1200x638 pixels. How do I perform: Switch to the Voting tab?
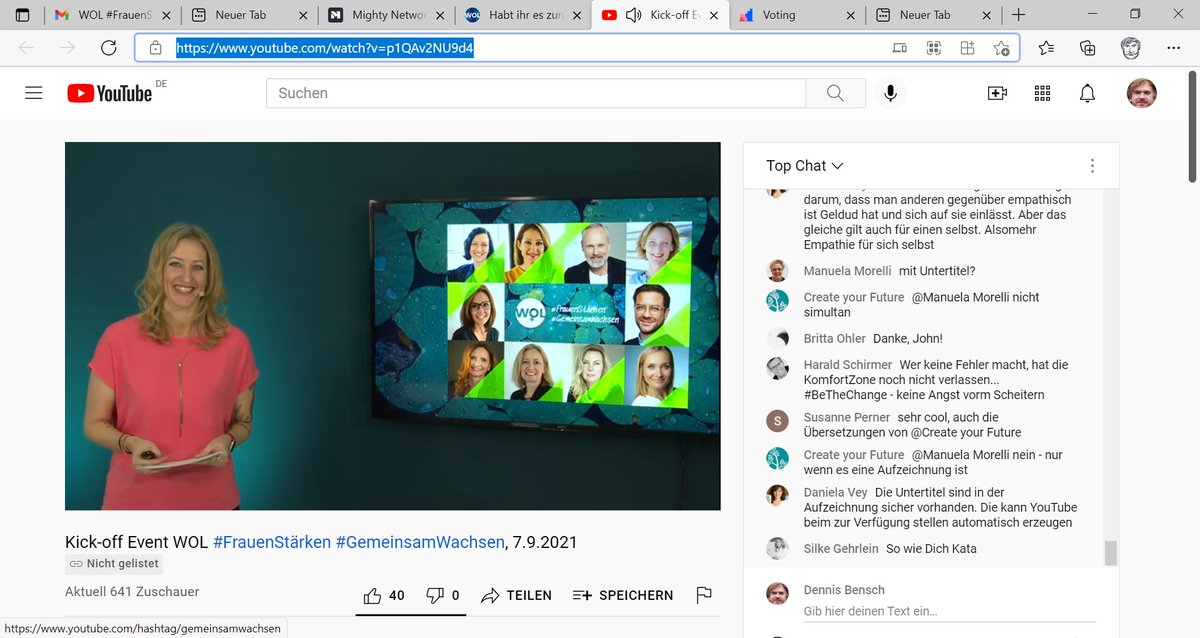click(x=798, y=15)
